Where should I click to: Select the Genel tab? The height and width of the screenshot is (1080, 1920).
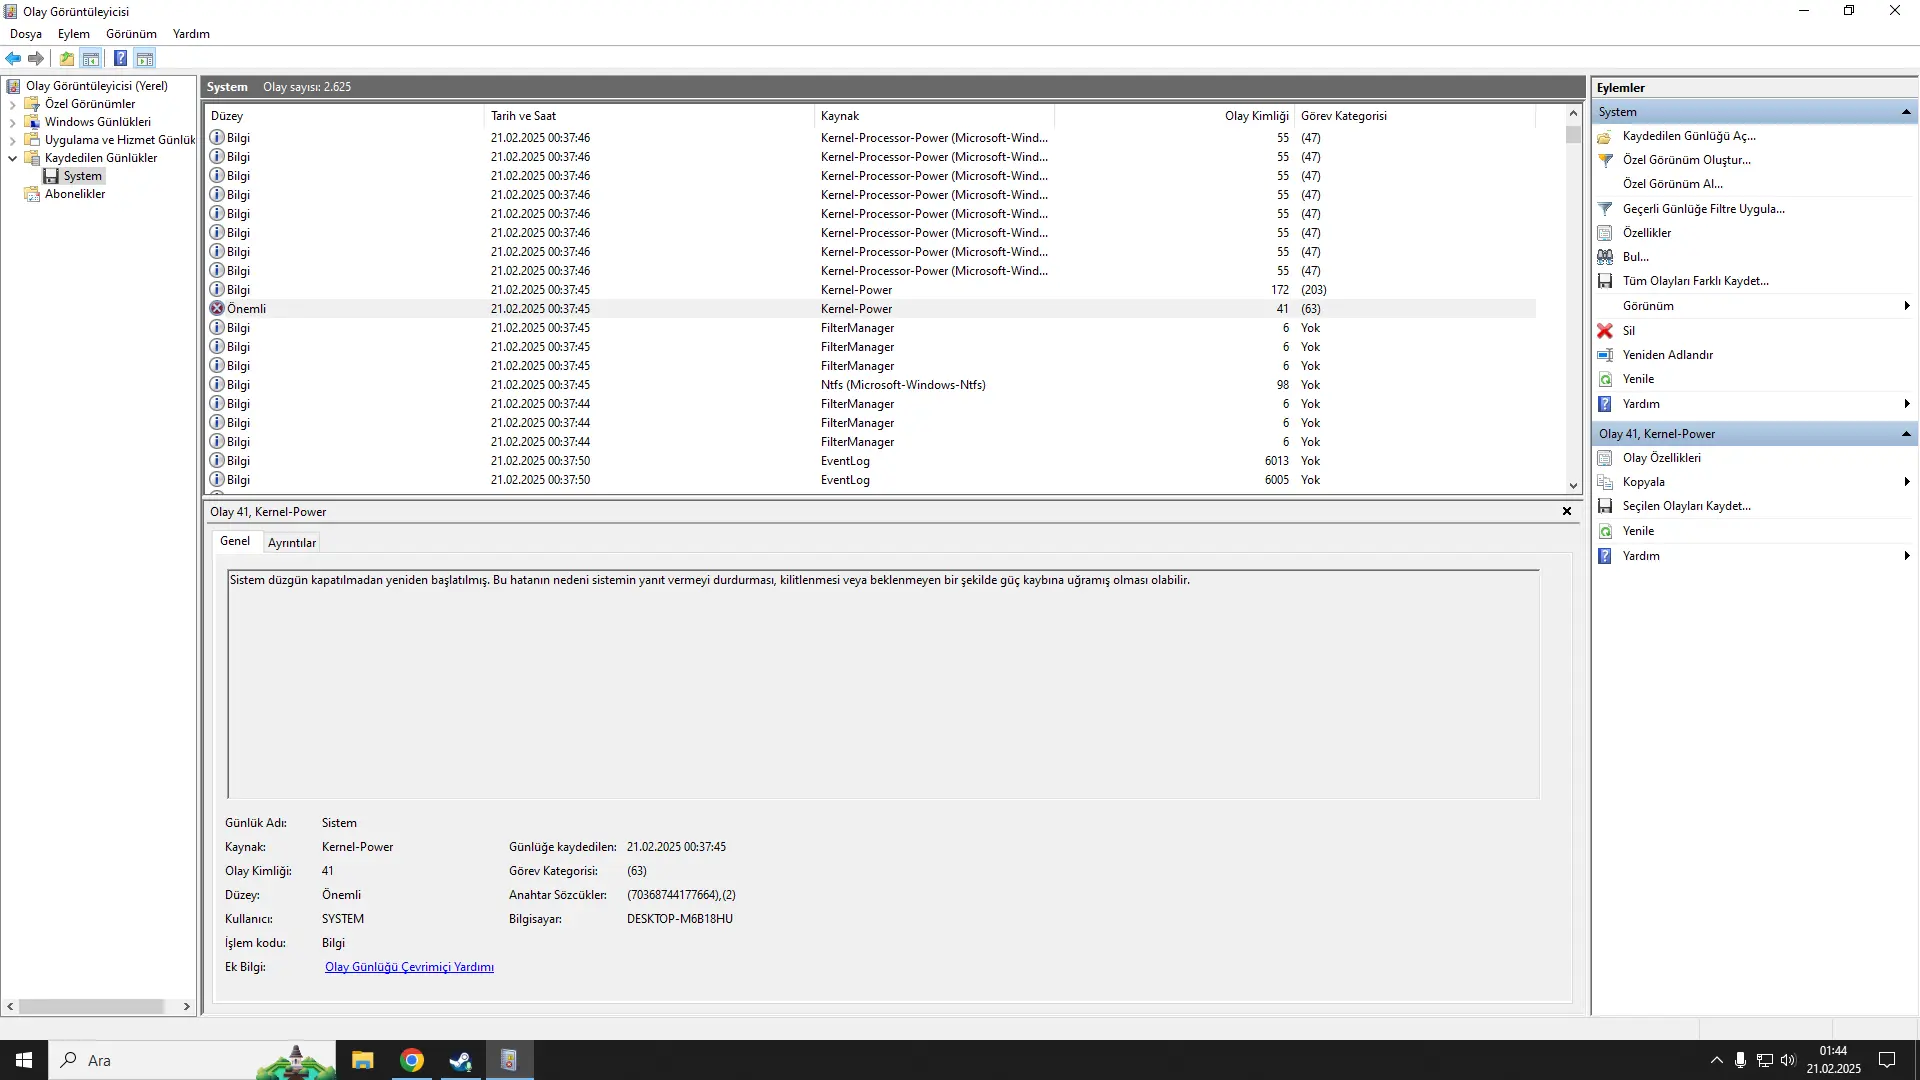point(235,541)
